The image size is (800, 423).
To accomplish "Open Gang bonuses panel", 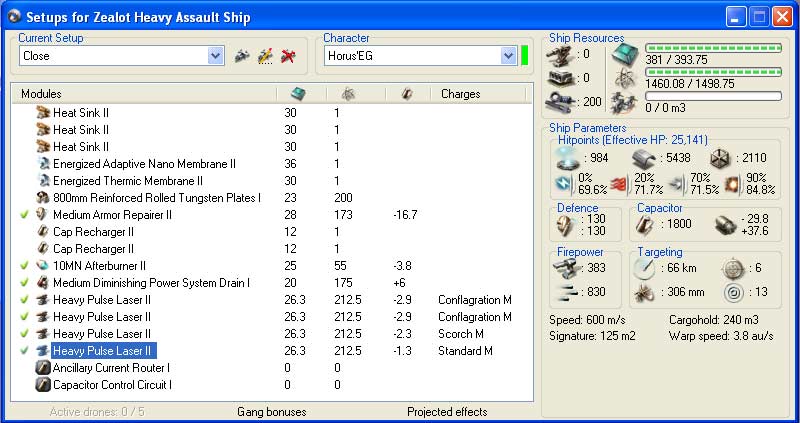I will click(271, 411).
